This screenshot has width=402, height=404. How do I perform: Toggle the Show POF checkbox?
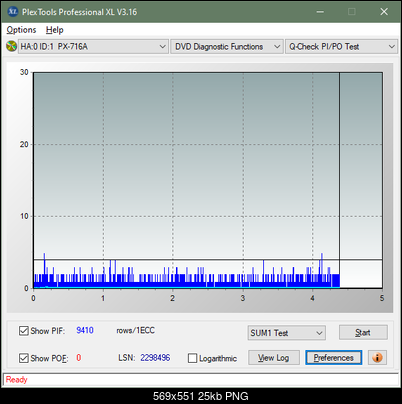[23, 358]
